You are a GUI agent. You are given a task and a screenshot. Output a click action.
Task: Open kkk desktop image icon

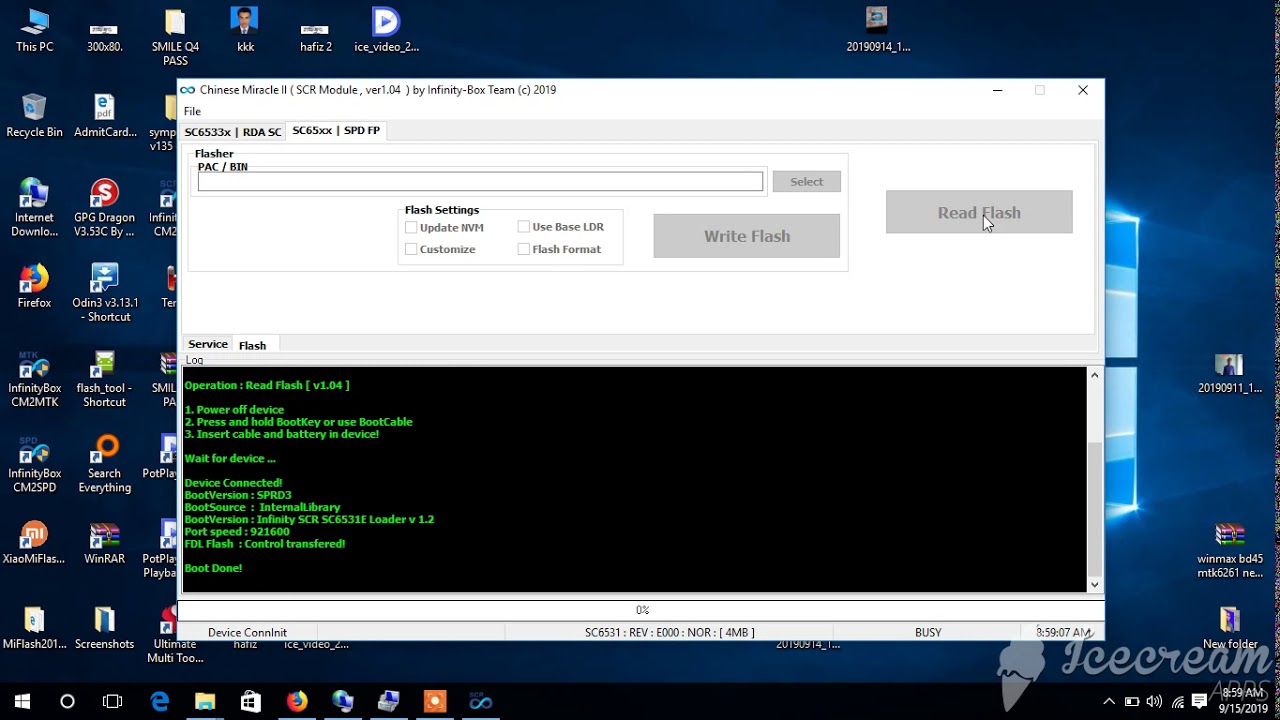coord(245,30)
